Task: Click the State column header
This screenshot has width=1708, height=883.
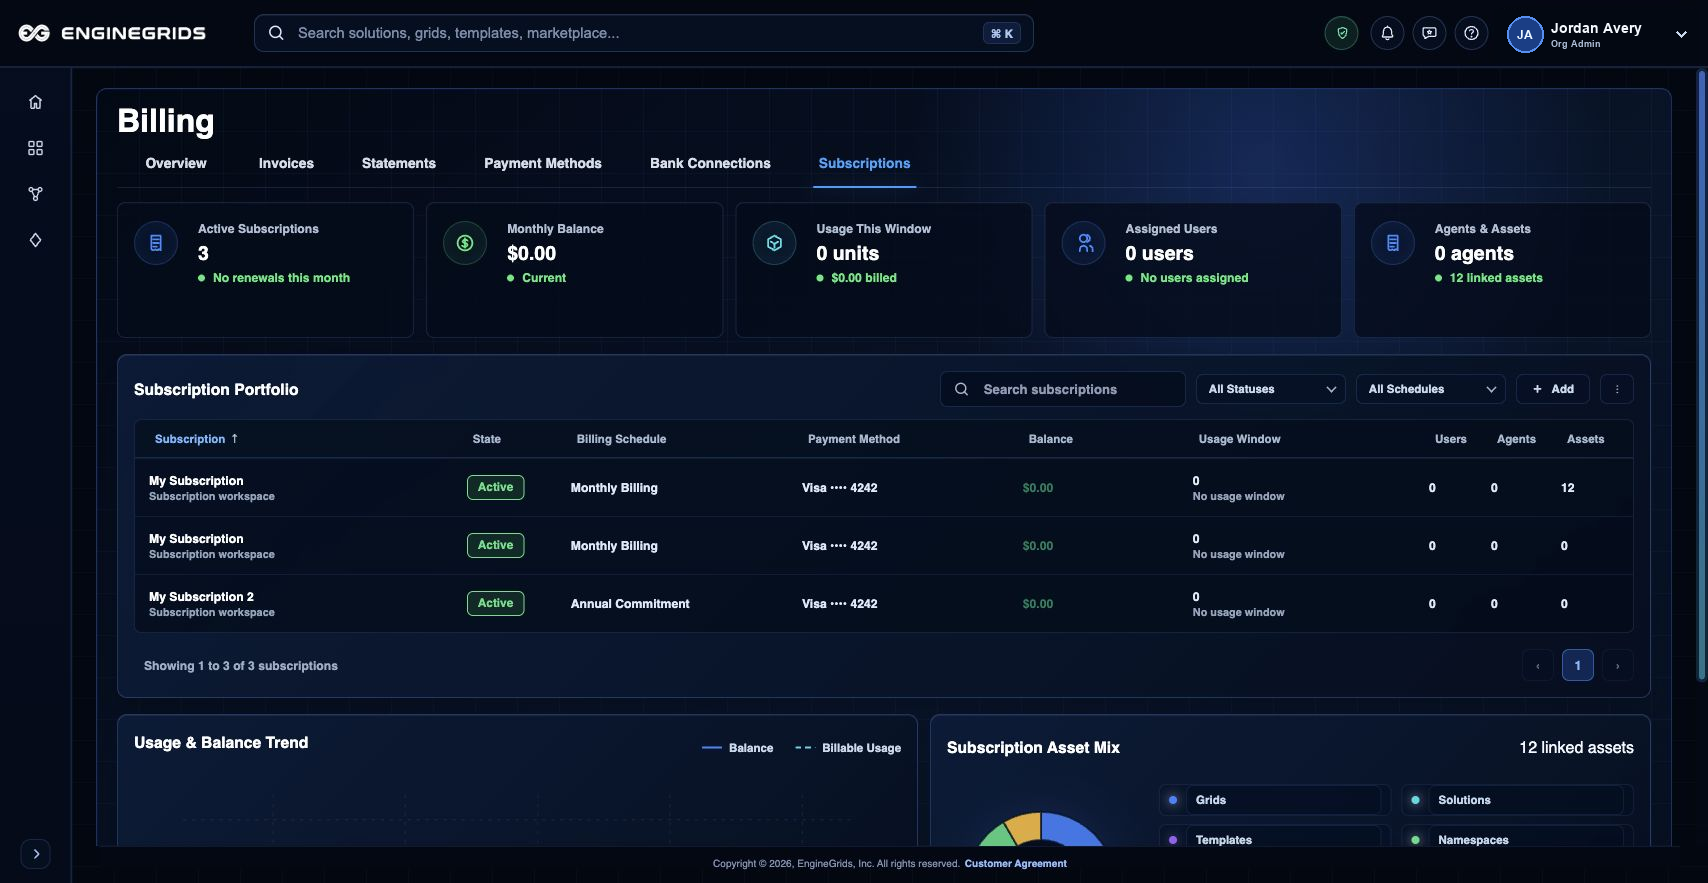Action: pos(487,439)
